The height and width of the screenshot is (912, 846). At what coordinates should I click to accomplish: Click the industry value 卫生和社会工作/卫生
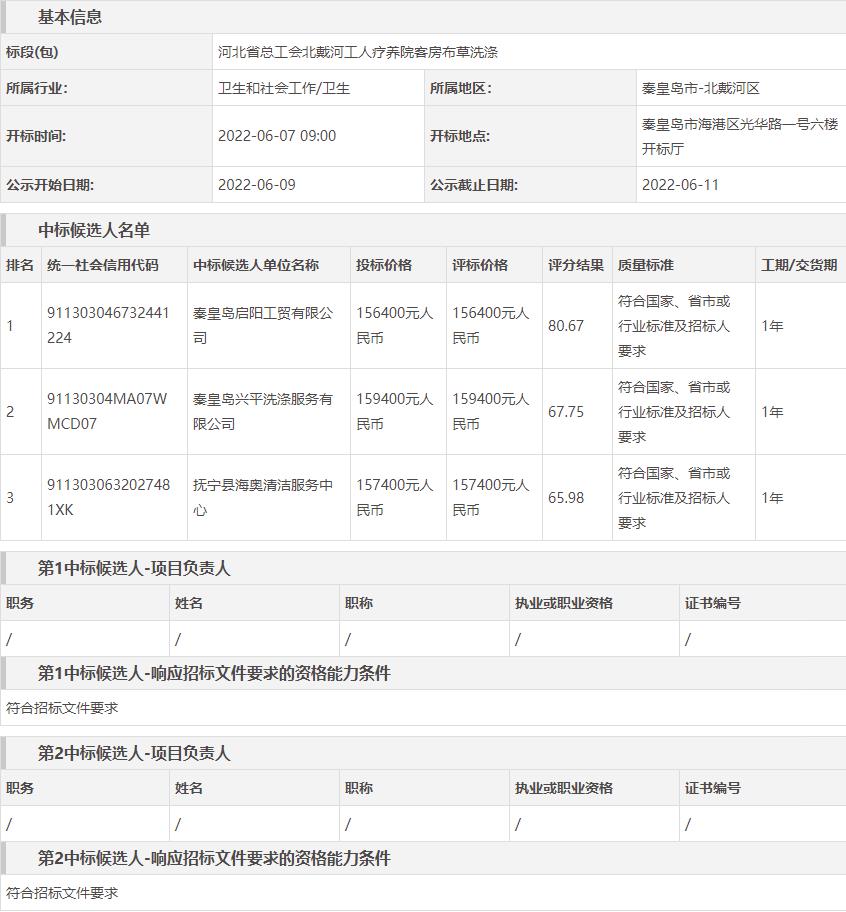click(x=284, y=88)
